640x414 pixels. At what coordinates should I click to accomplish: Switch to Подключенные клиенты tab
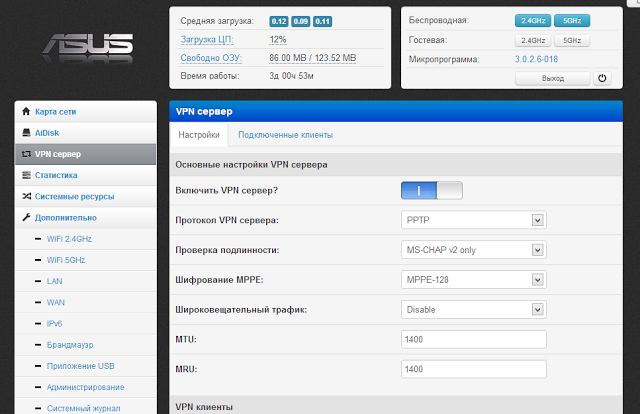tap(285, 135)
